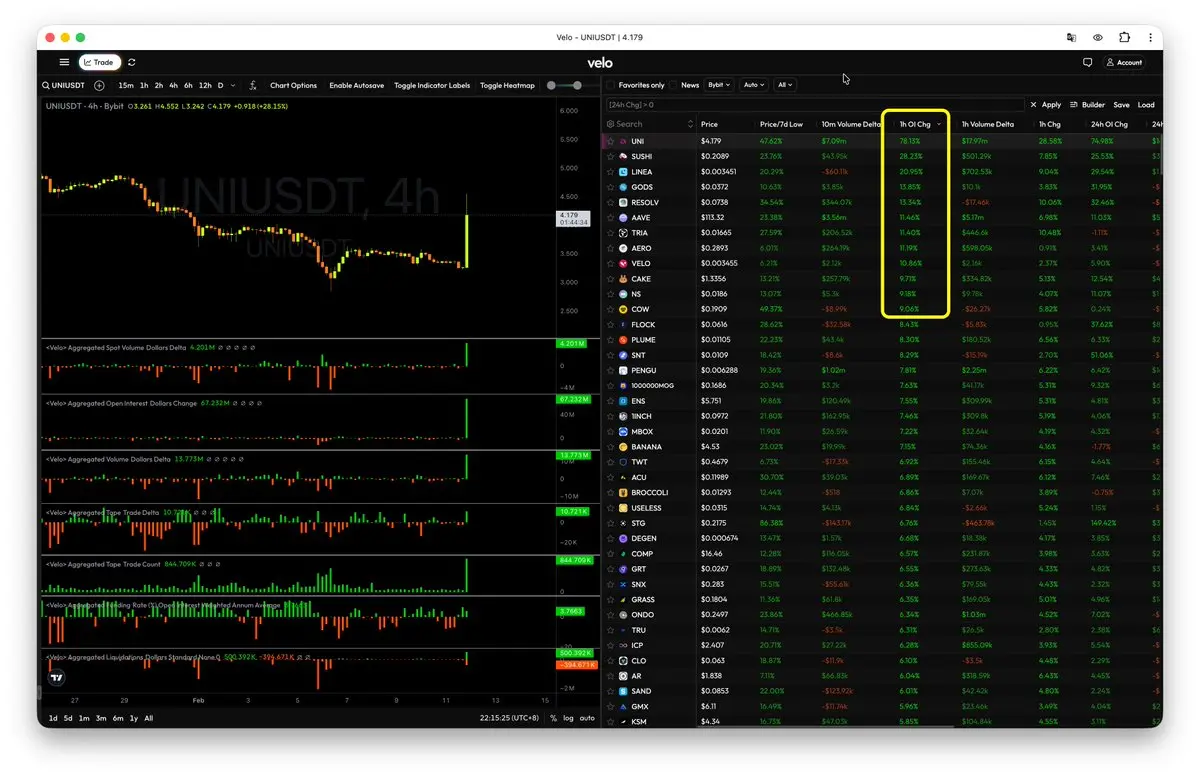Sort by 1h Volume Delta column header
Viewport: 1200px width, 777px height.
(988, 124)
